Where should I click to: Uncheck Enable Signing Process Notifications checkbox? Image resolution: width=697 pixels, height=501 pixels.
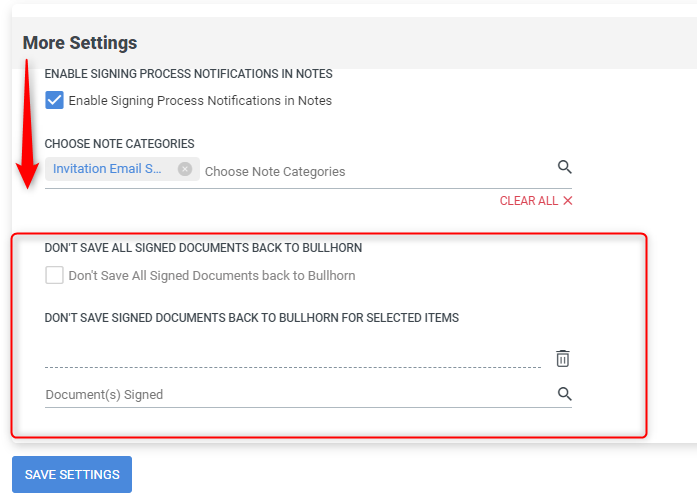55,100
